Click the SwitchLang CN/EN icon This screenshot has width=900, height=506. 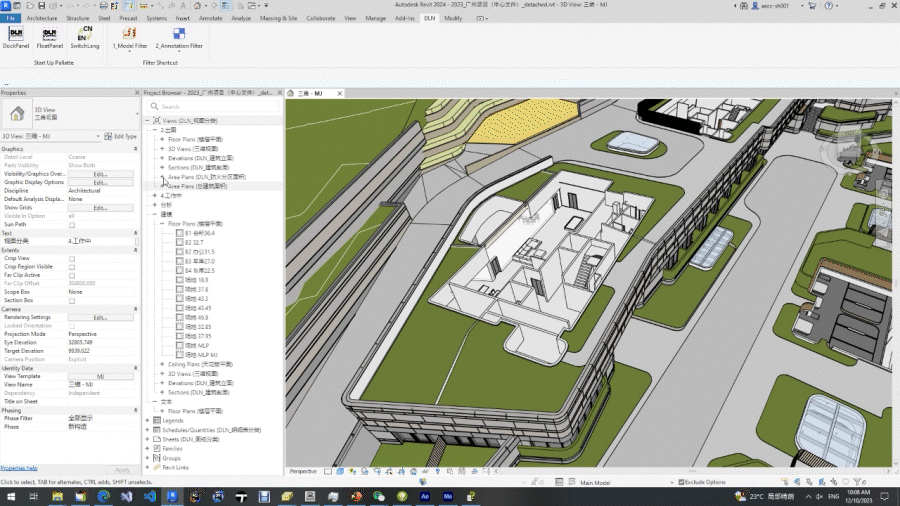click(x=84, y=35)
